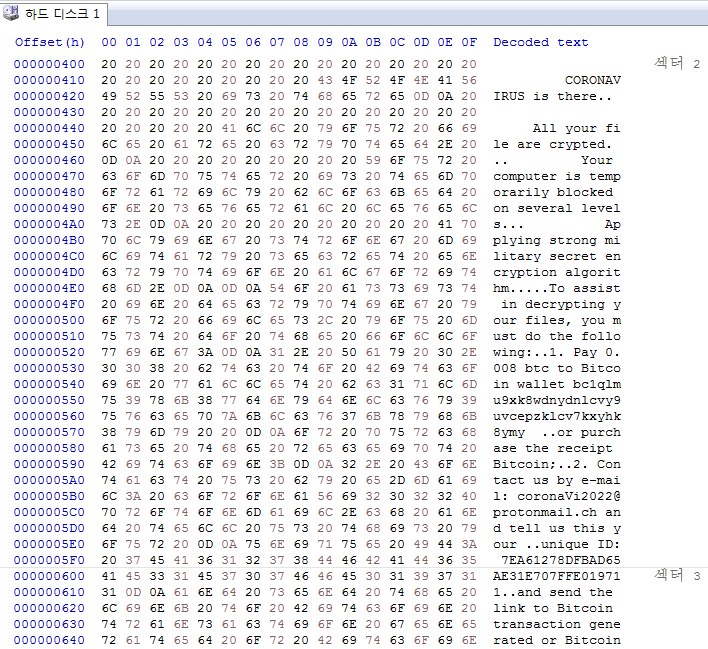Click decoded text 'u9xk8wdnydnlcvy9'

(557, 401)
